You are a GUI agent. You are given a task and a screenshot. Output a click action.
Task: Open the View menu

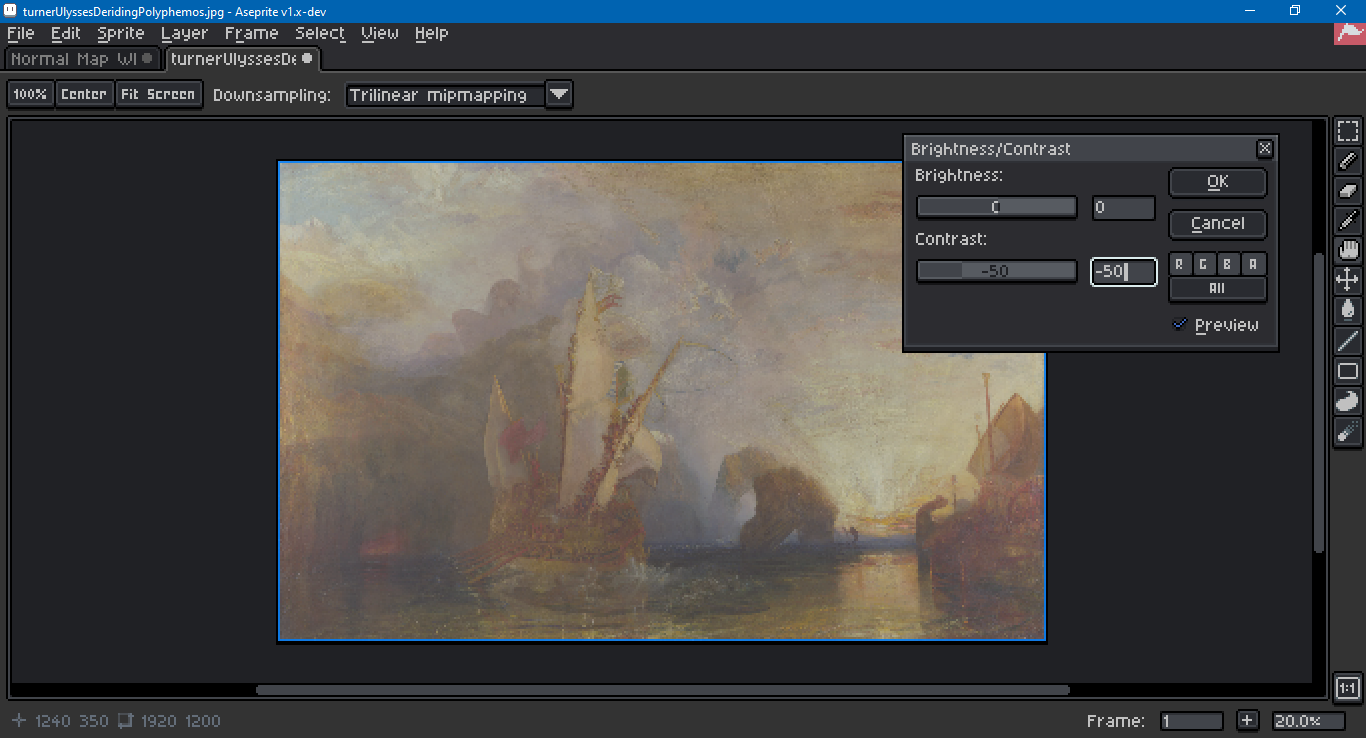coord(380,33)
